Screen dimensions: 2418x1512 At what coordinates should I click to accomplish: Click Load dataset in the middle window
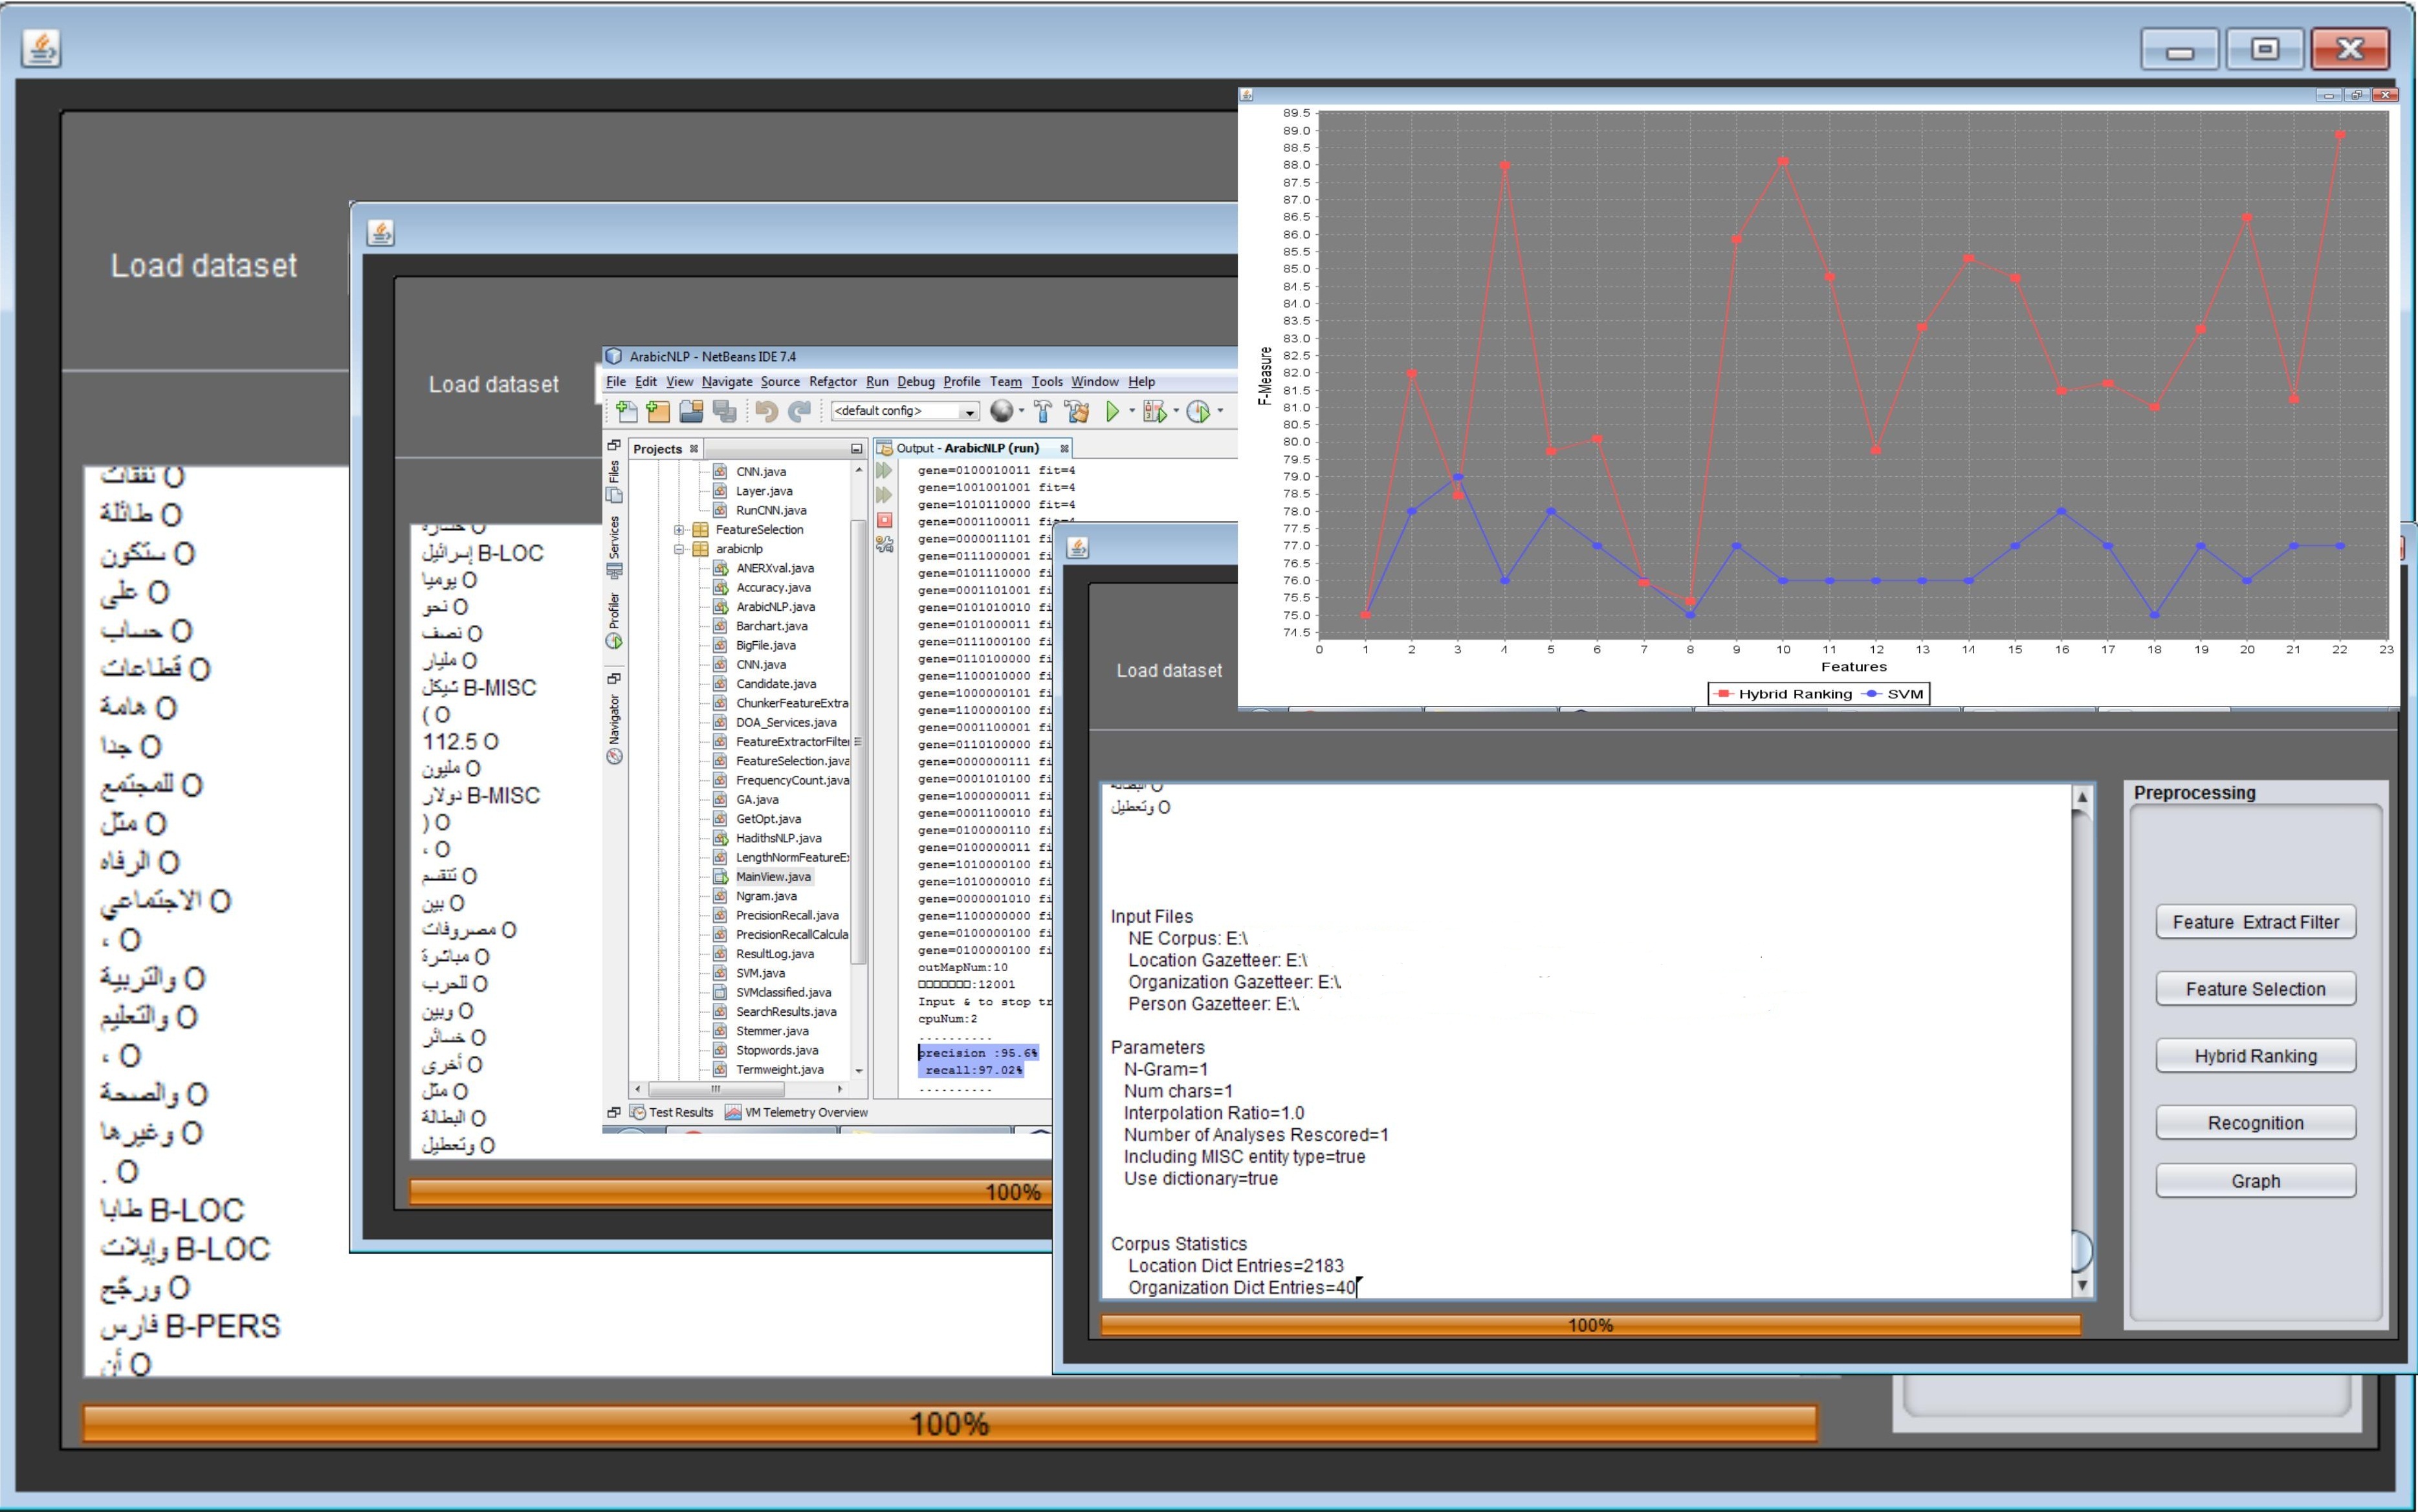(494, 385)
